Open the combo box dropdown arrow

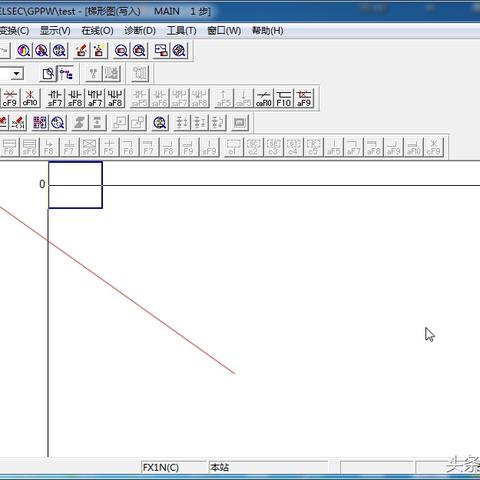16,73
